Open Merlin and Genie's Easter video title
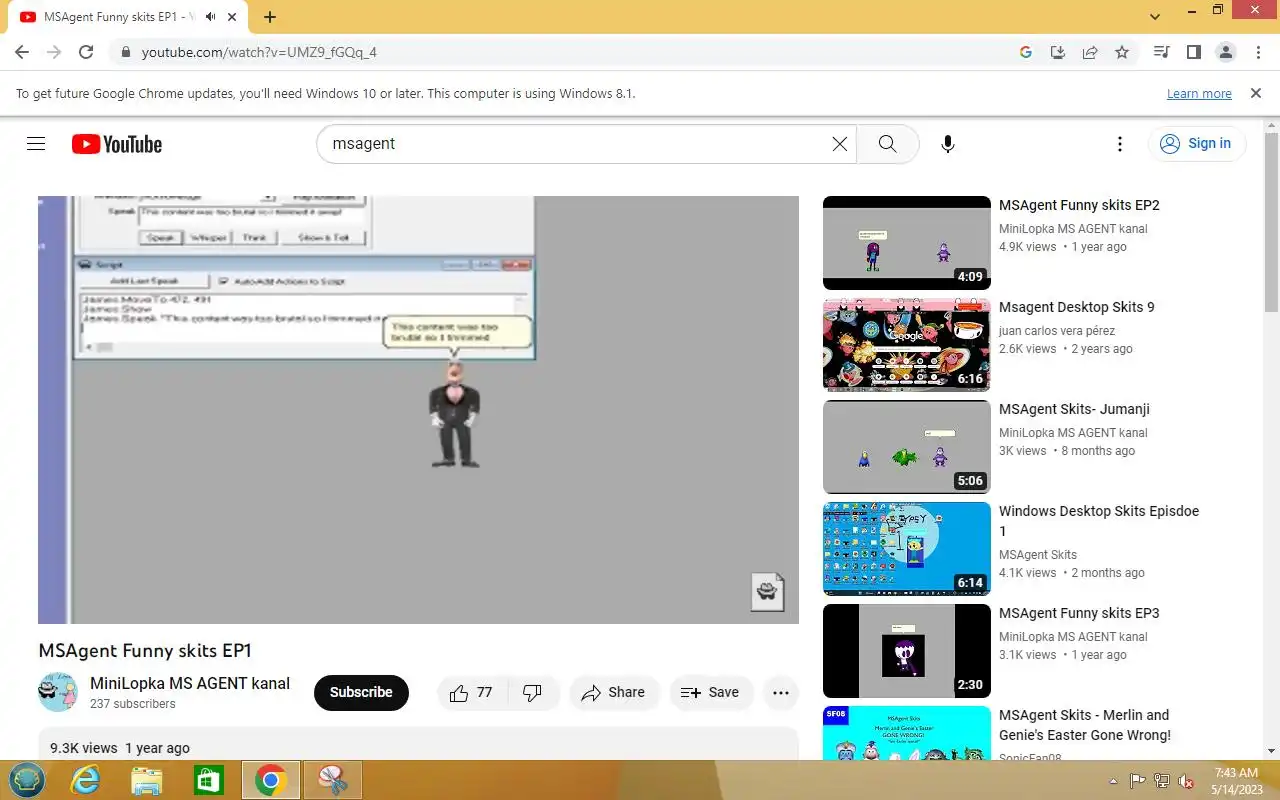The width and height of the screenshot is (1280, 800). tap(1085, 725)
